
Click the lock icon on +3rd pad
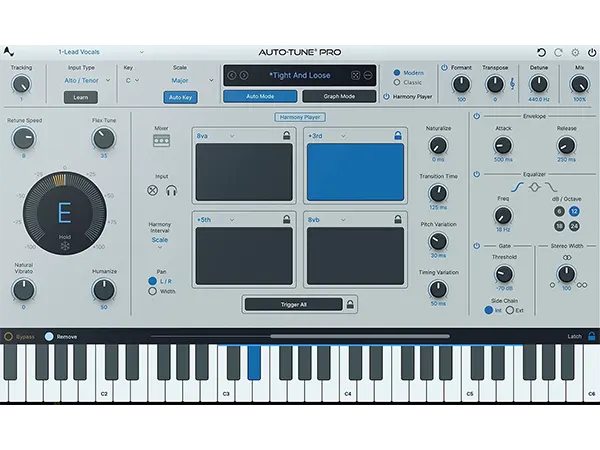pyautogui.click(x=397, y=135)
